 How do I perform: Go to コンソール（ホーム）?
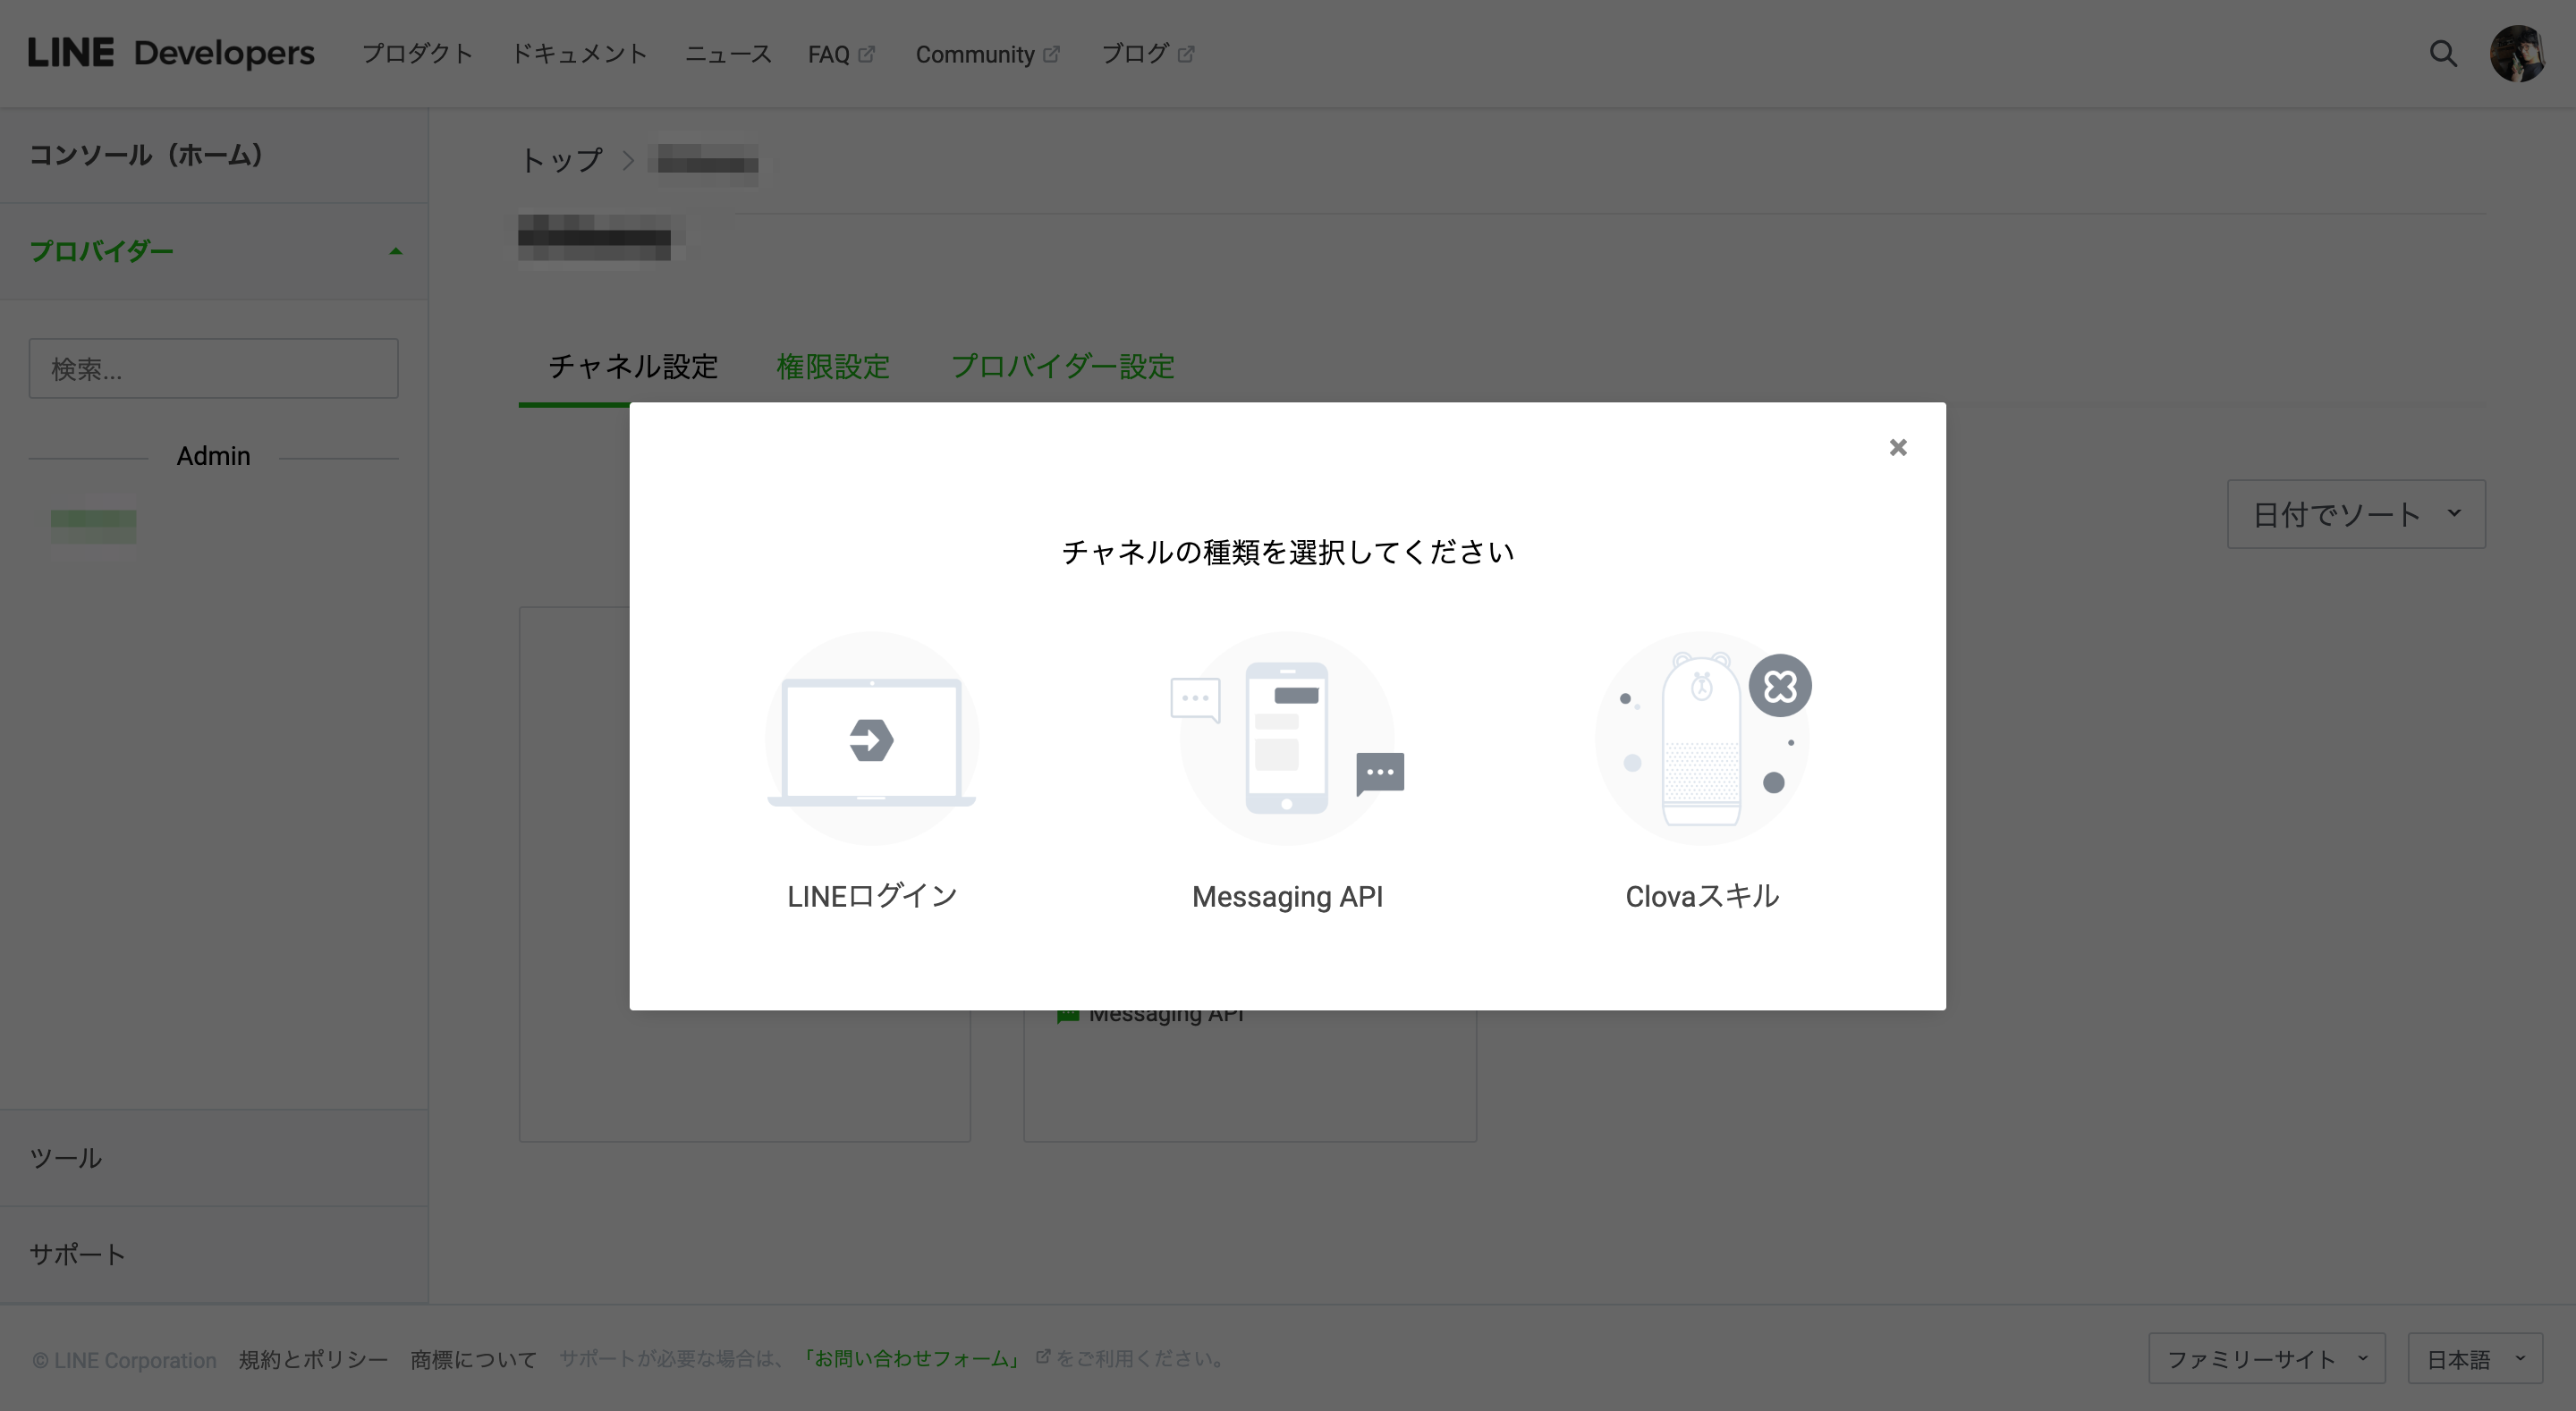[x=214, y=155]
